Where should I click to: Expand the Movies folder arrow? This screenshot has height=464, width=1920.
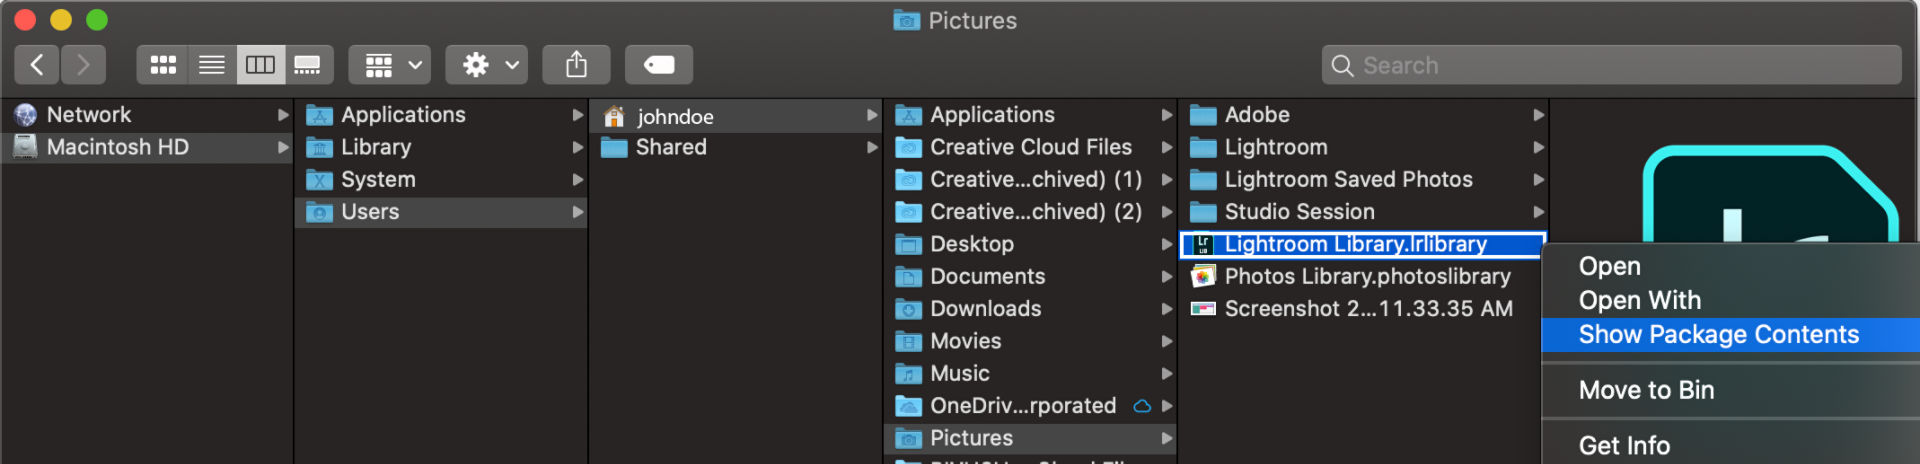[x=1166, y=341]
